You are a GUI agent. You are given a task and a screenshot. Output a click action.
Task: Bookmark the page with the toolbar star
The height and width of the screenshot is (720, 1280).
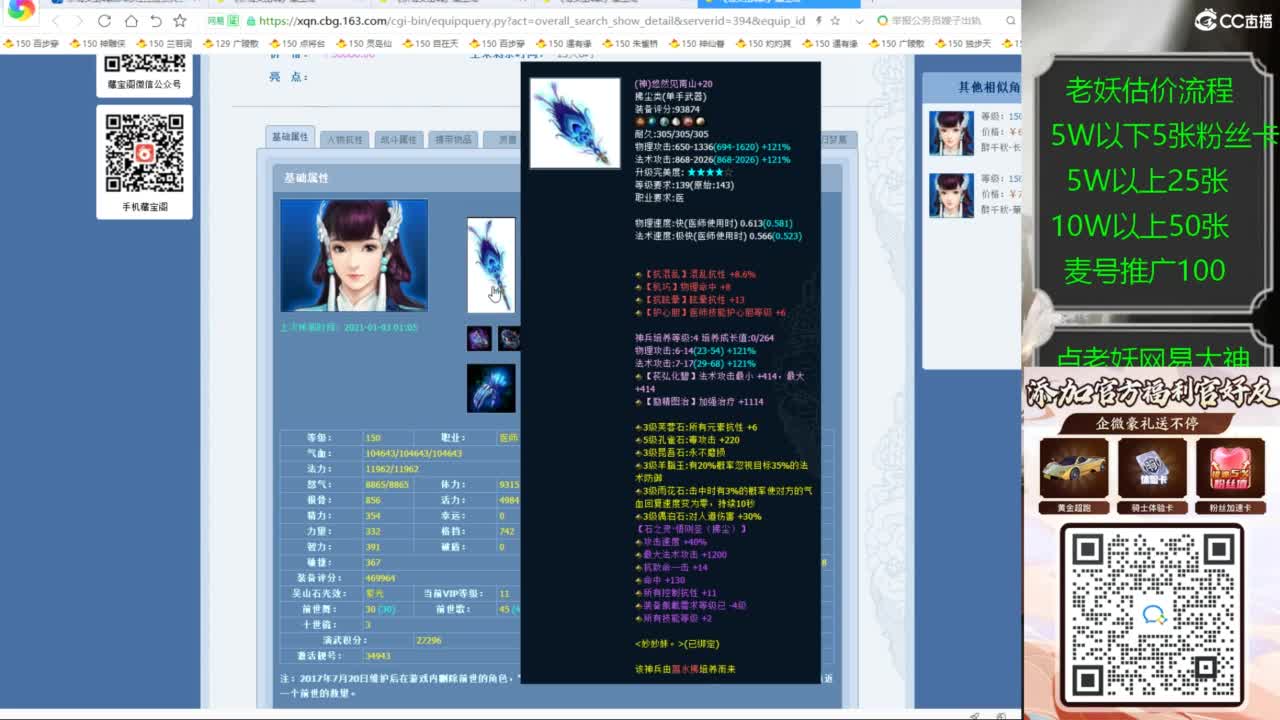pos(180,21)
